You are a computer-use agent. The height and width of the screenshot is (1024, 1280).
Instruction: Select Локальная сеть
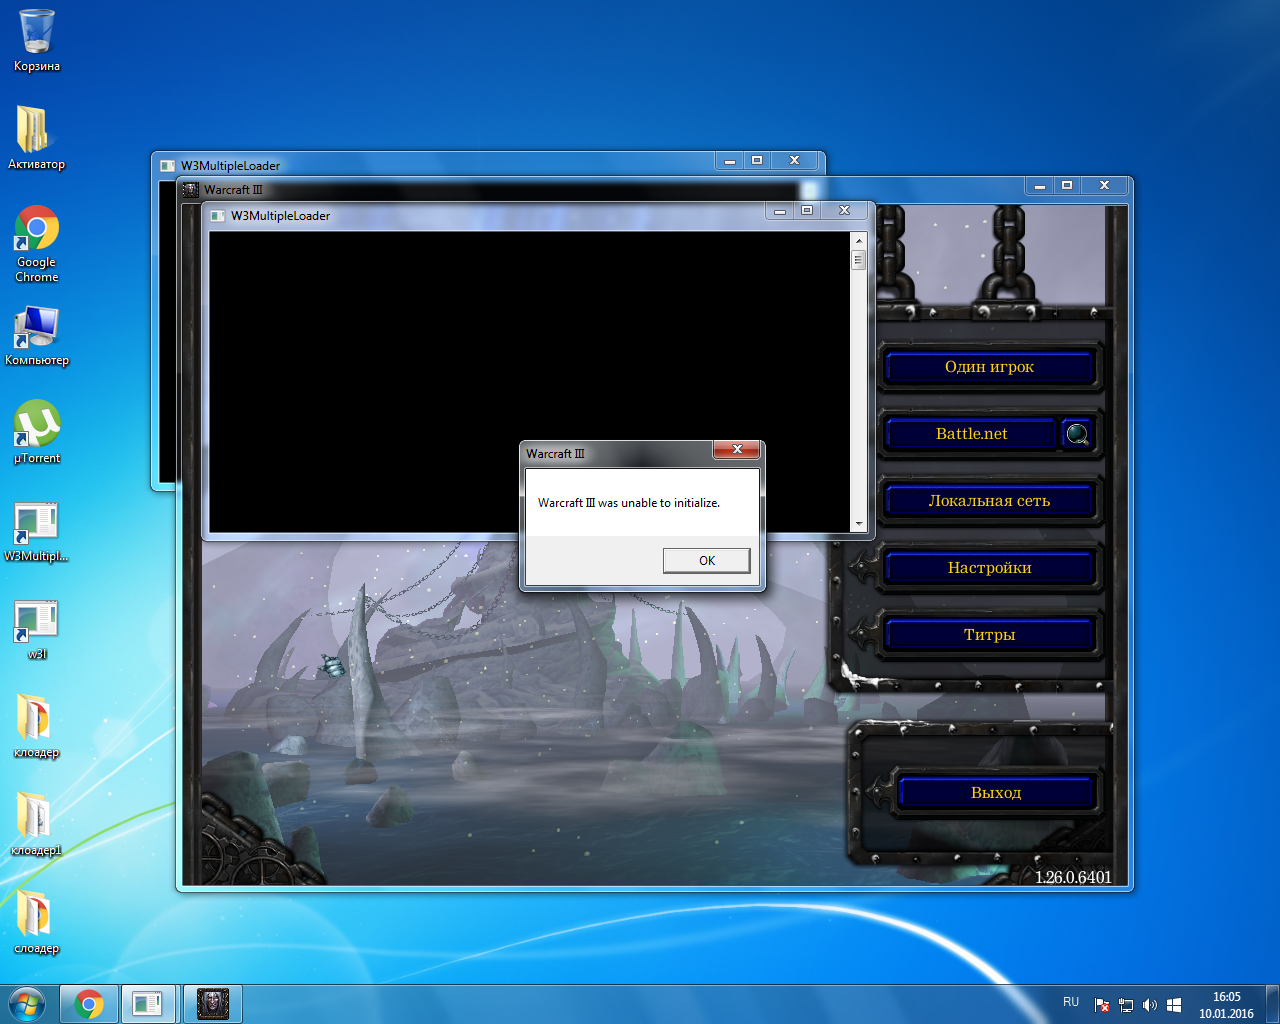click(989, 501)
